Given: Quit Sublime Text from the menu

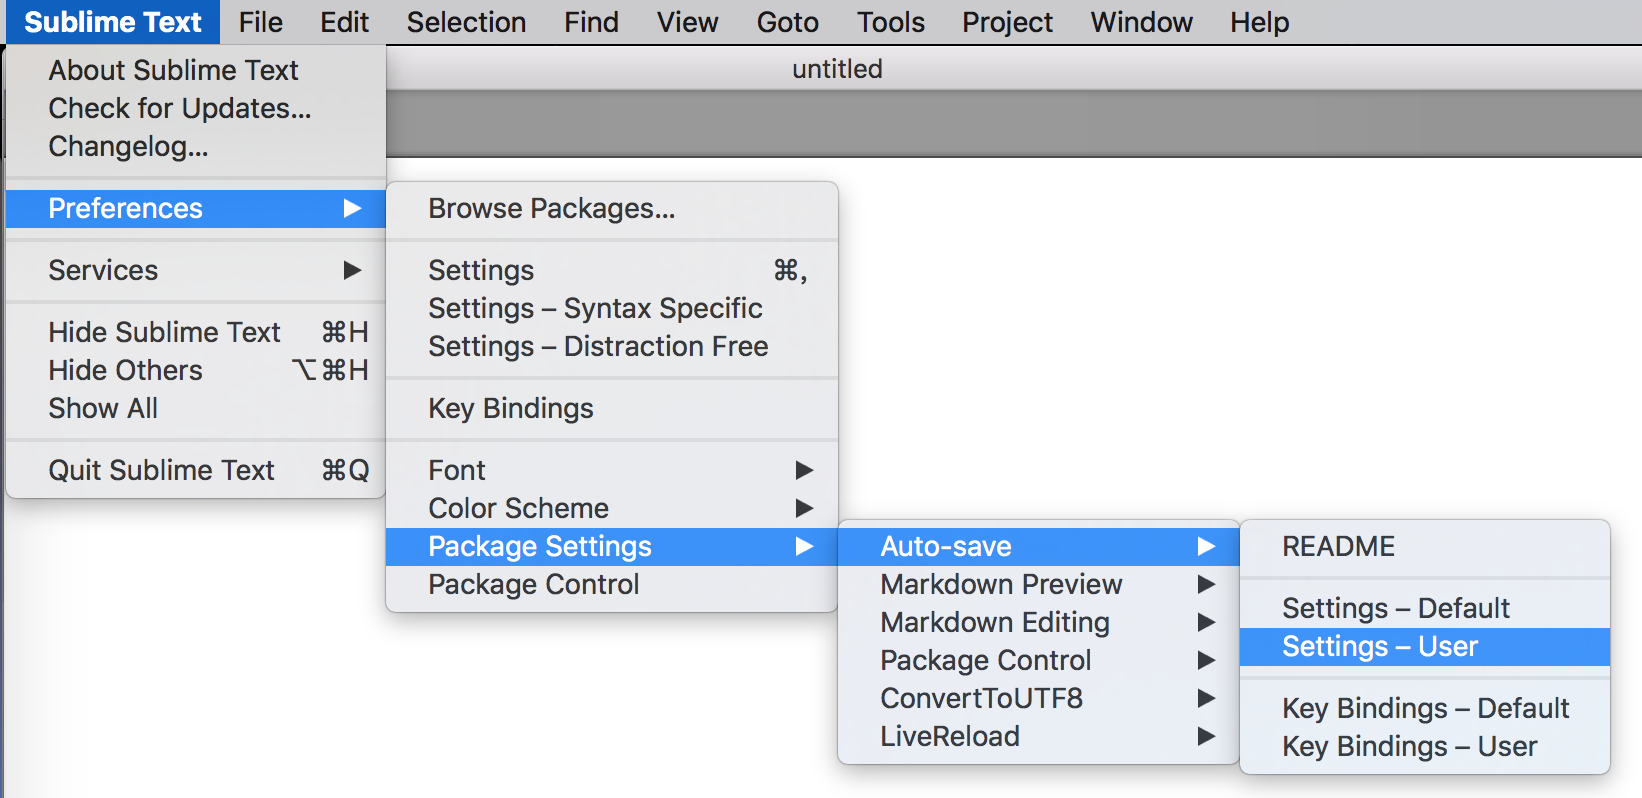Looking at the screenshot, I should [x=161, y=470].
